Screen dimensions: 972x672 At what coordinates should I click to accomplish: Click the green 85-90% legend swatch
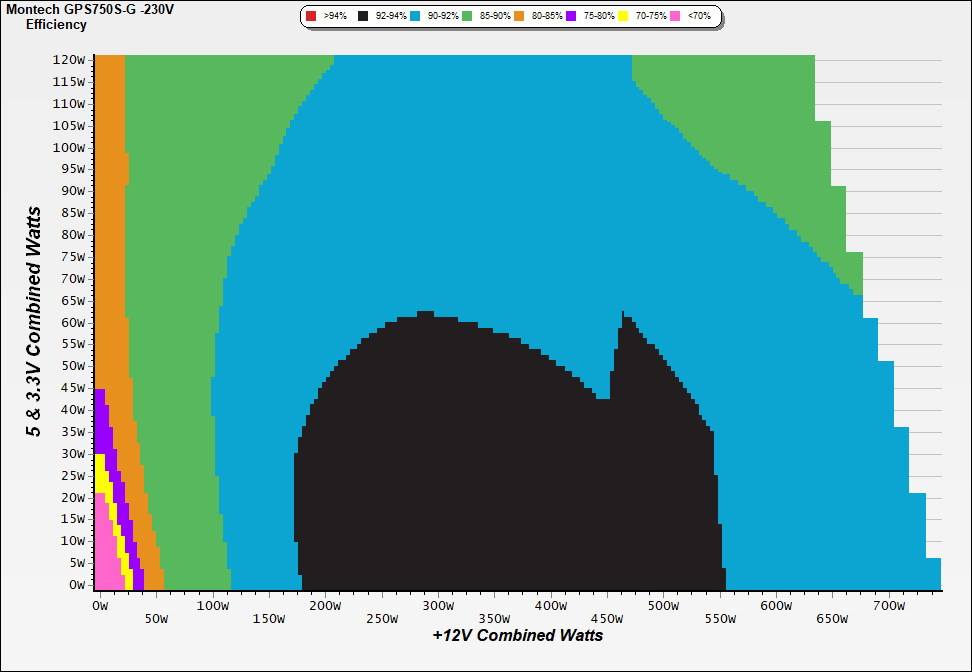[x=467, y=17]
